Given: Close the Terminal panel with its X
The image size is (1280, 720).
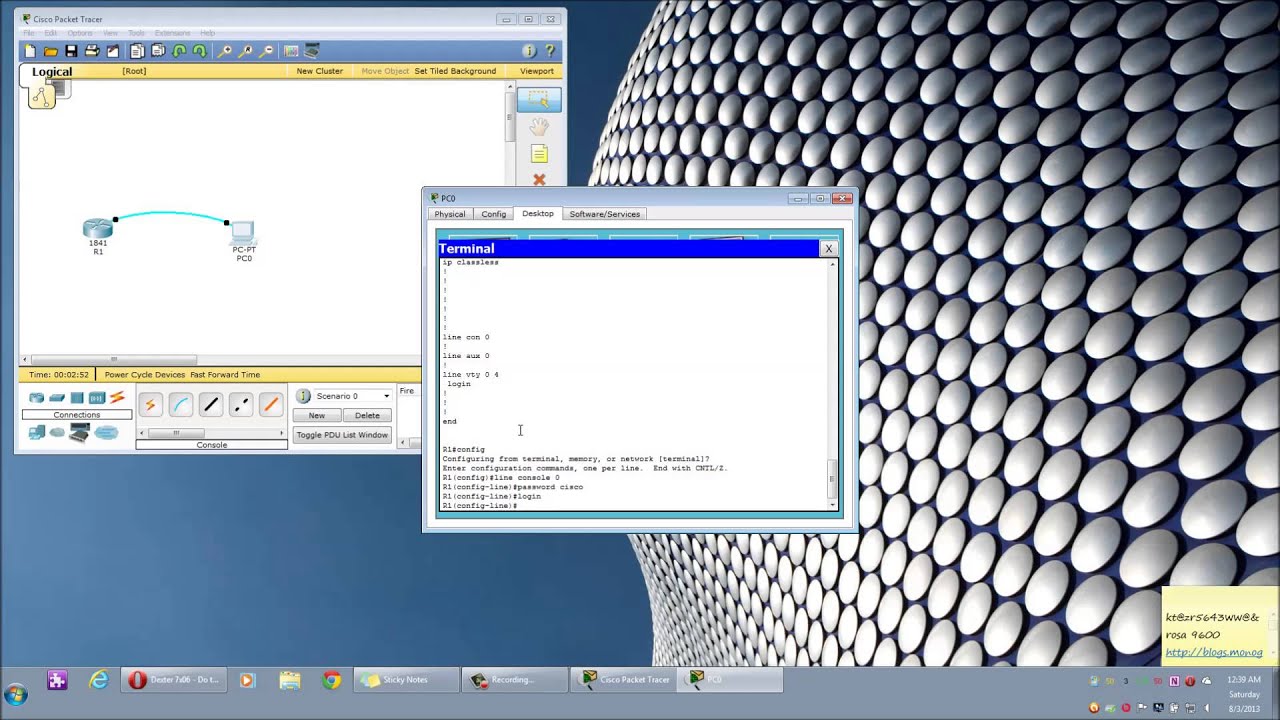Looking at the screenshot, I should point(828,248).
